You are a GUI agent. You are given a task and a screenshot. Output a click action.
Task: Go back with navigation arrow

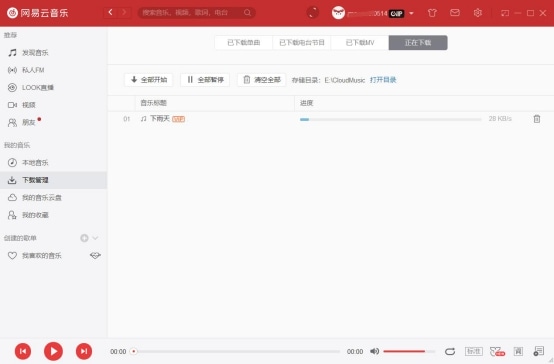(110, 12)
